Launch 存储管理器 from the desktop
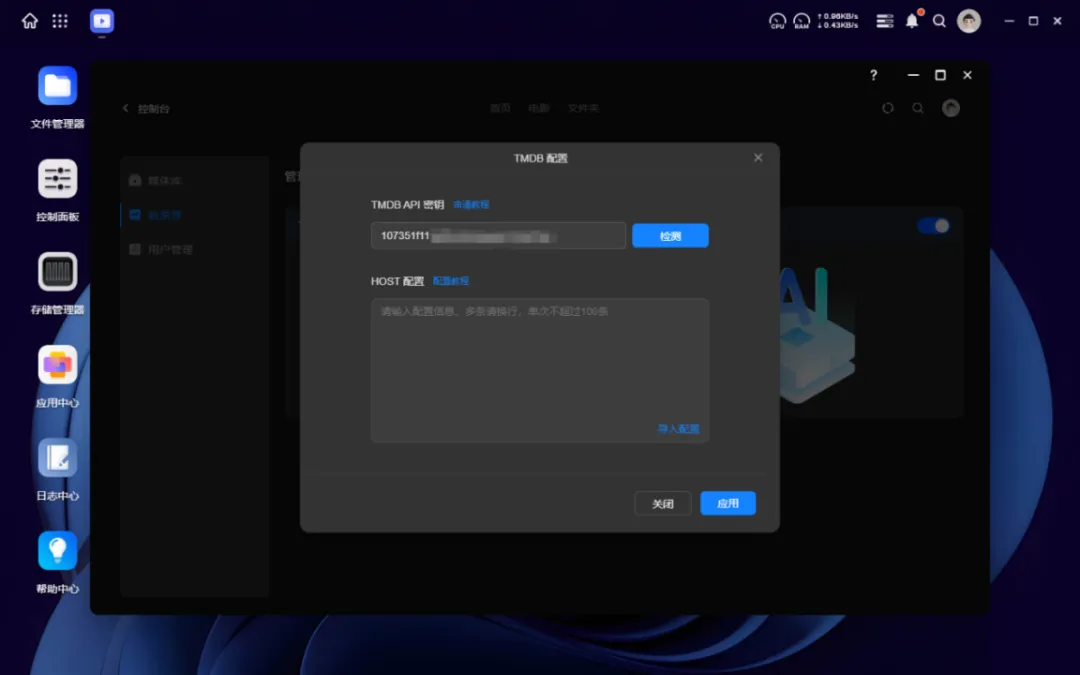 [x=58, y=273]
